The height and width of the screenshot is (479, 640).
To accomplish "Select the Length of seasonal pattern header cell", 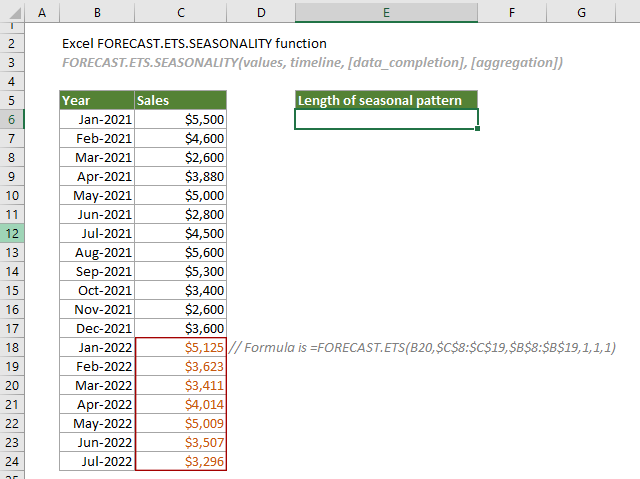I will (386, 100).
